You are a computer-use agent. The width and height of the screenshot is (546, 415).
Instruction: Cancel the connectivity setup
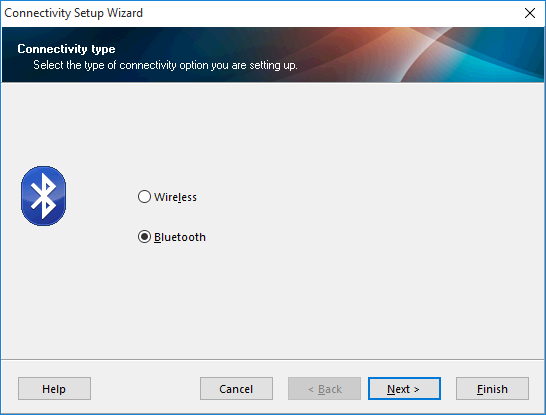(236, 389)
